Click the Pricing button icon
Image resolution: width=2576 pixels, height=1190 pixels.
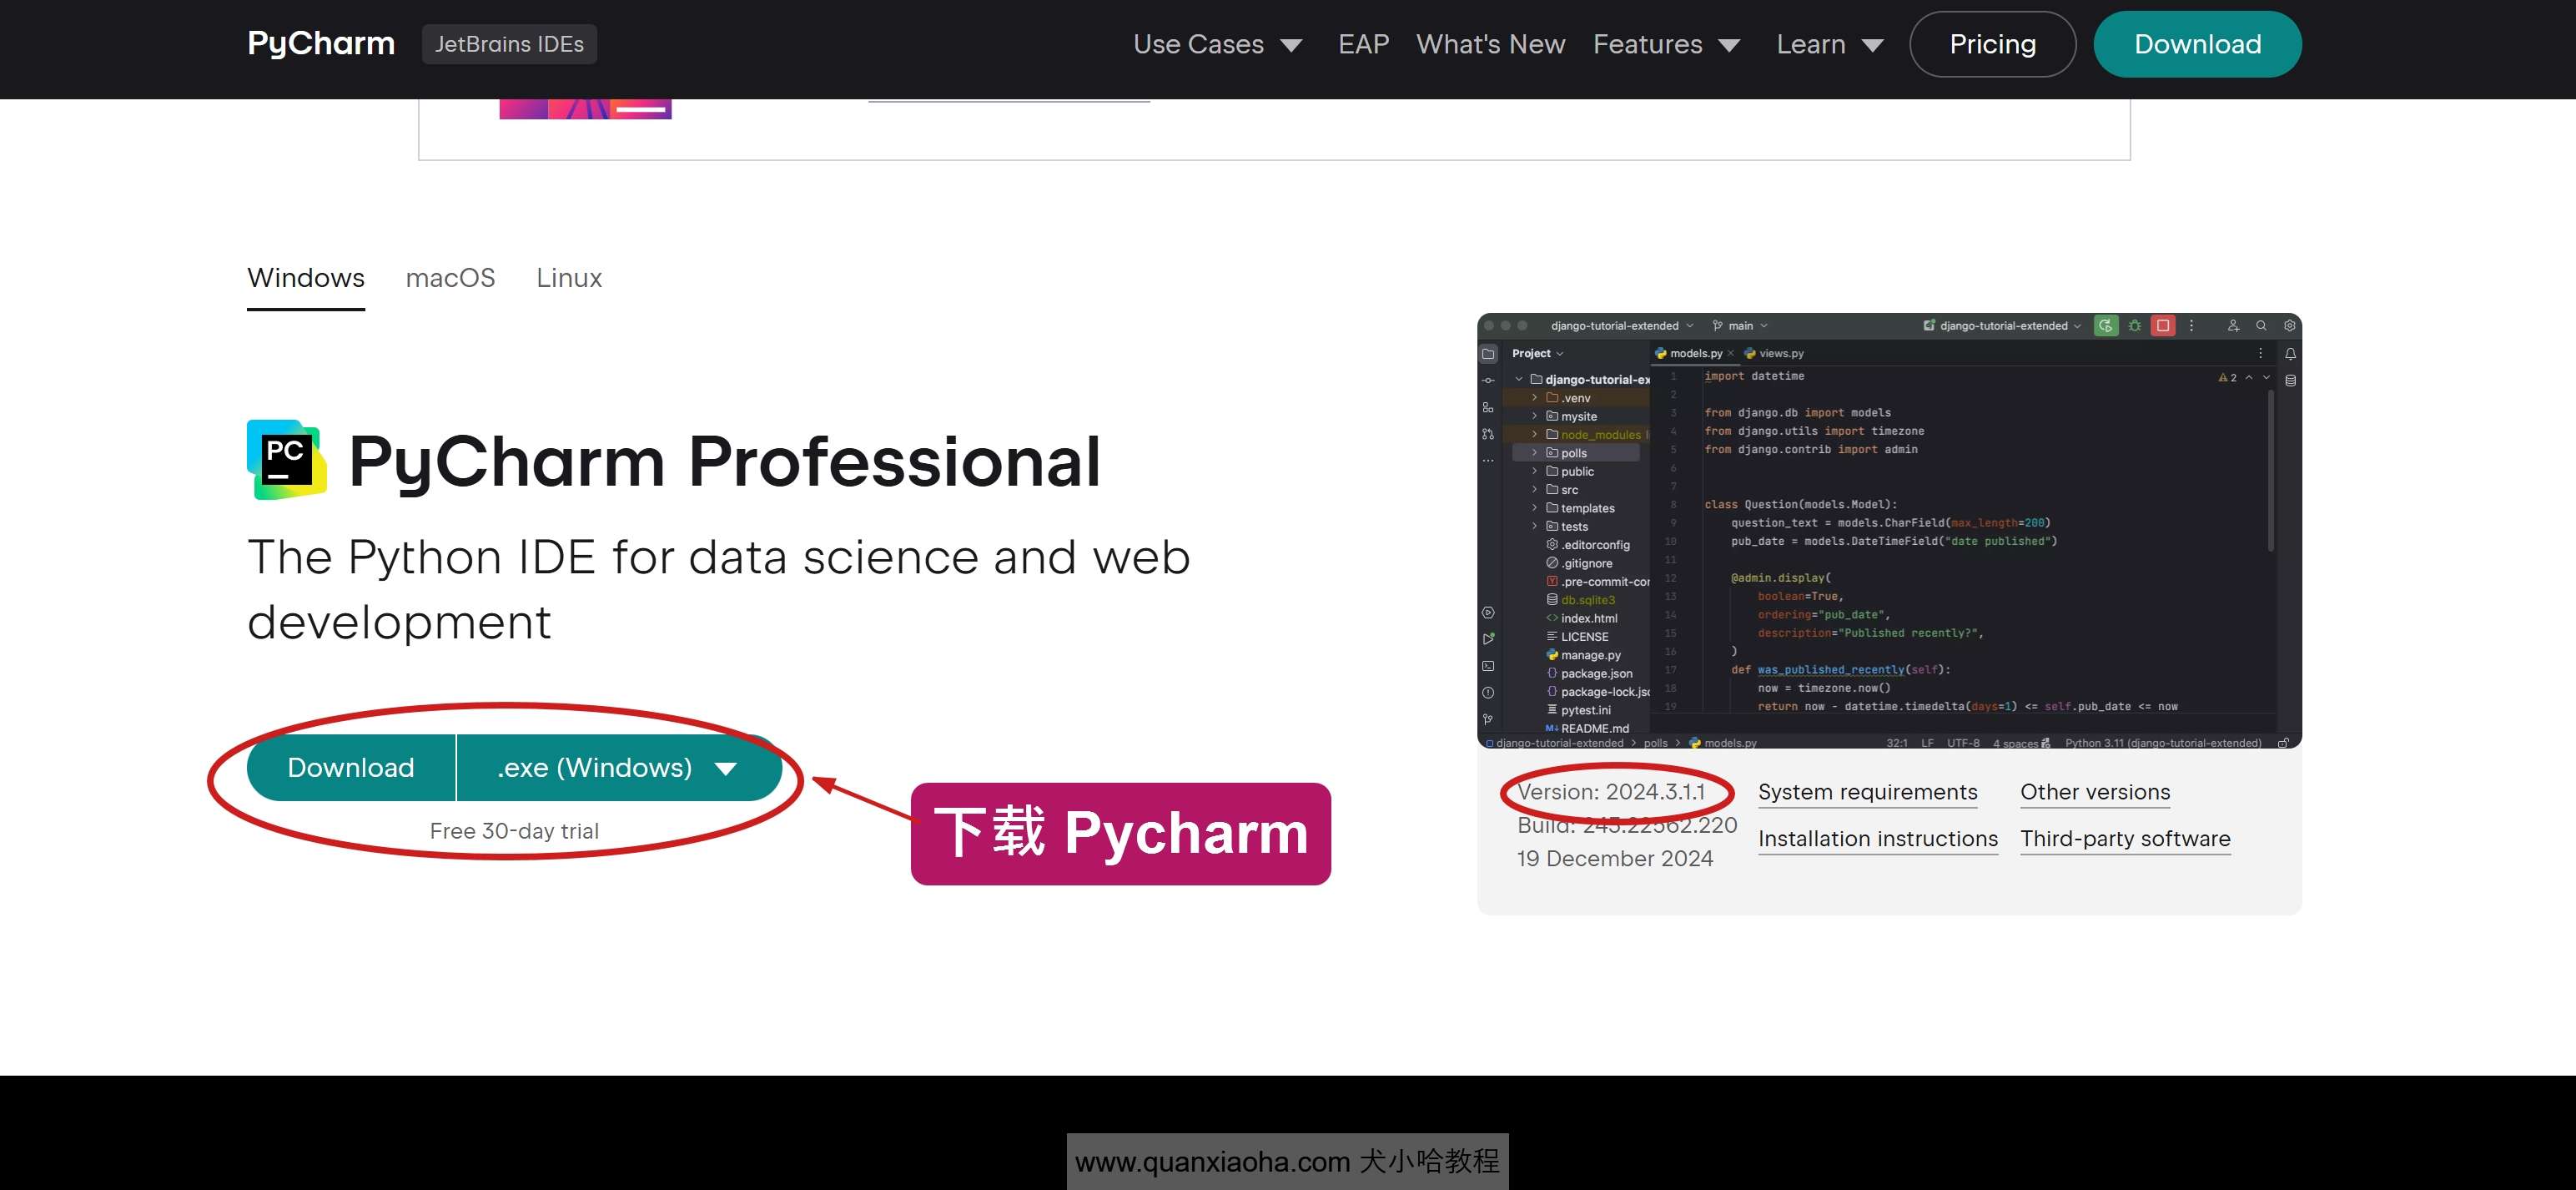(1991, 44)
